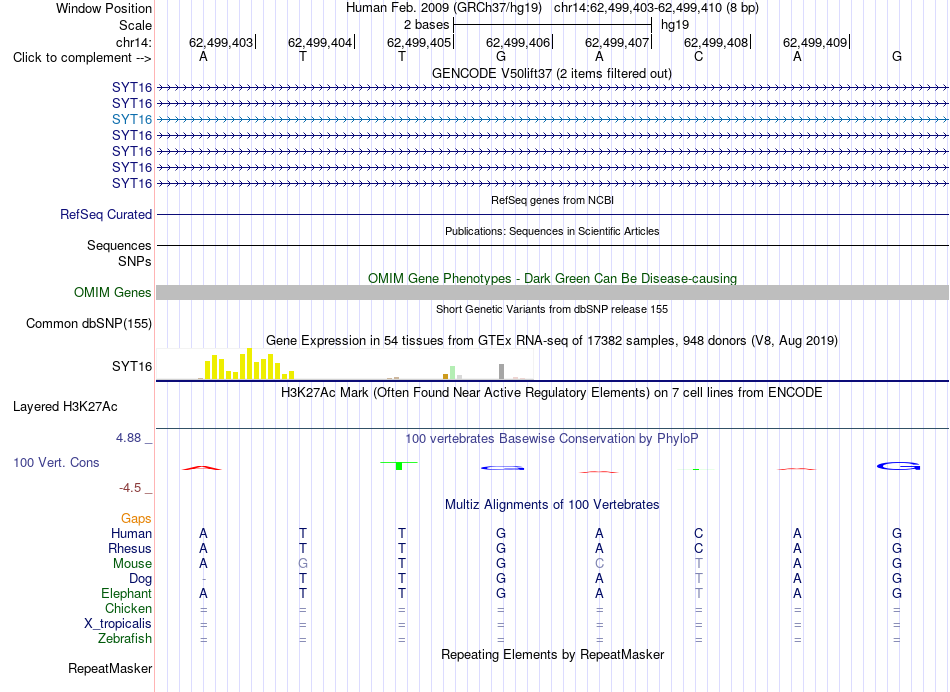Click 'chr14:62,499,403-62,499,410 (8 bp)' position text

pos(656,8)
